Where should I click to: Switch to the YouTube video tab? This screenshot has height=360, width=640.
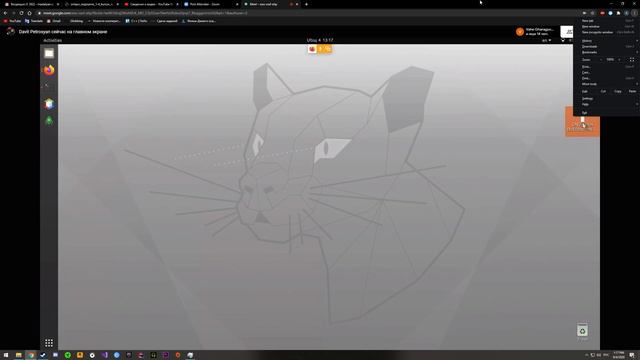(151, 4)
